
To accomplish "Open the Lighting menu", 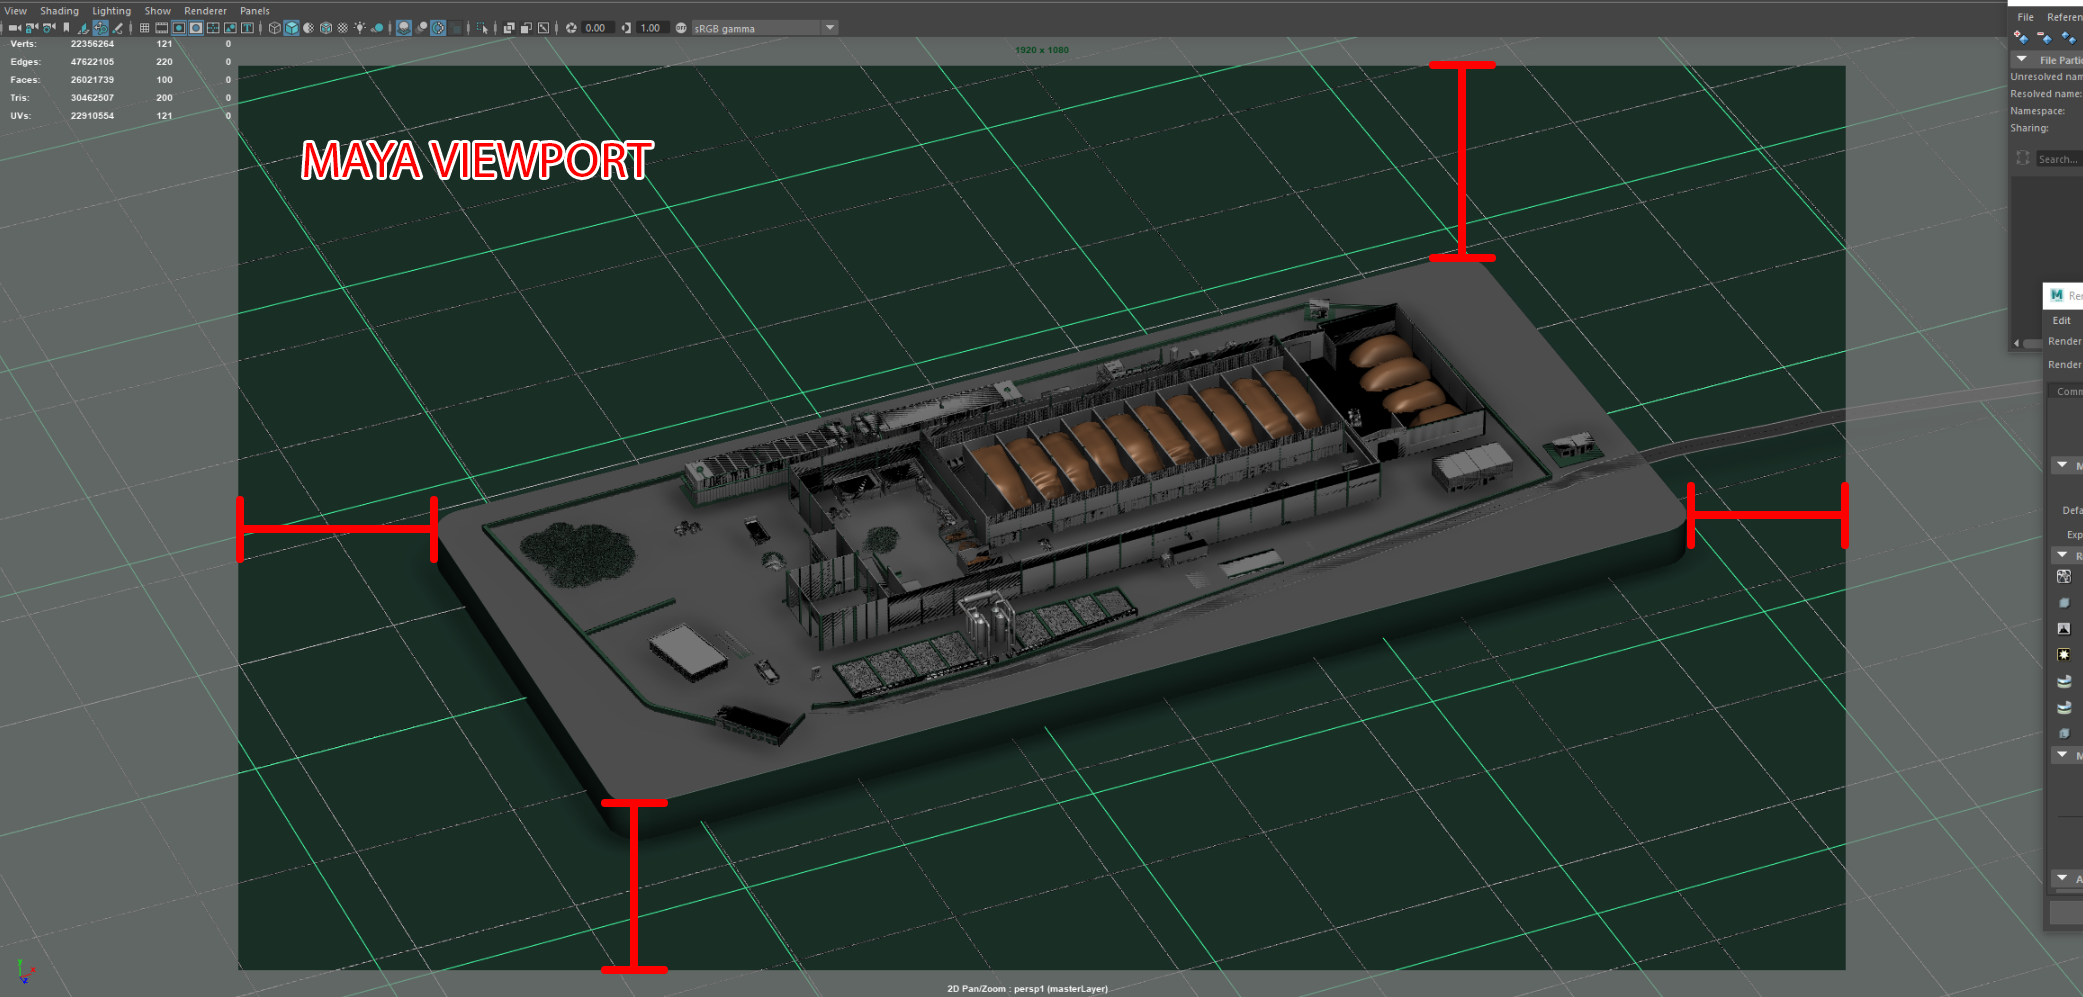I will (112, 11).
